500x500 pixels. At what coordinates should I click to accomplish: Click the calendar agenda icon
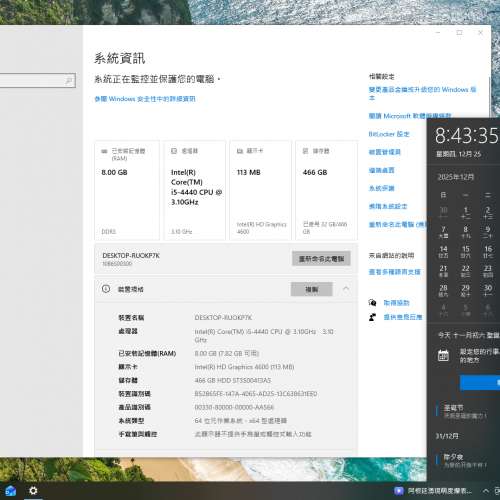443,356
